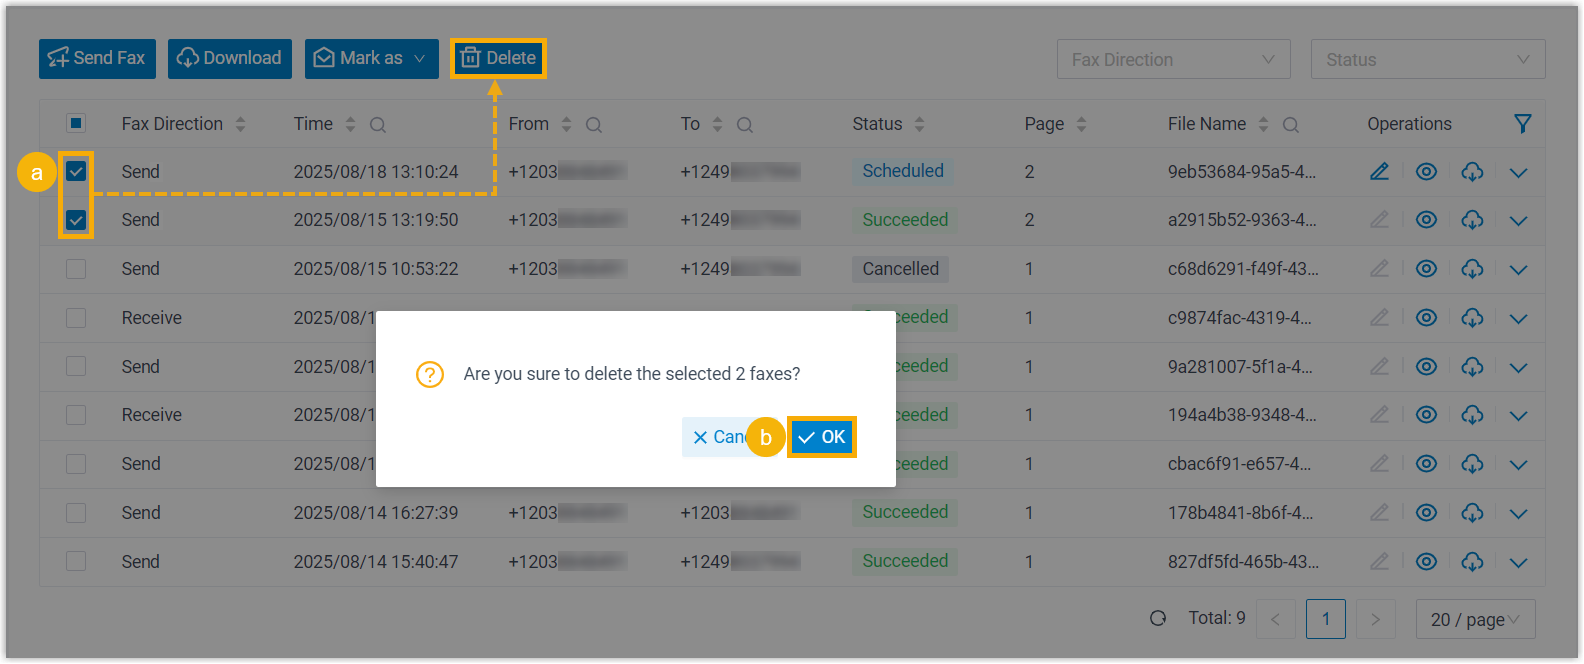
Task: Sort by the Status column arrows
Action: click(x=919, y=124)
